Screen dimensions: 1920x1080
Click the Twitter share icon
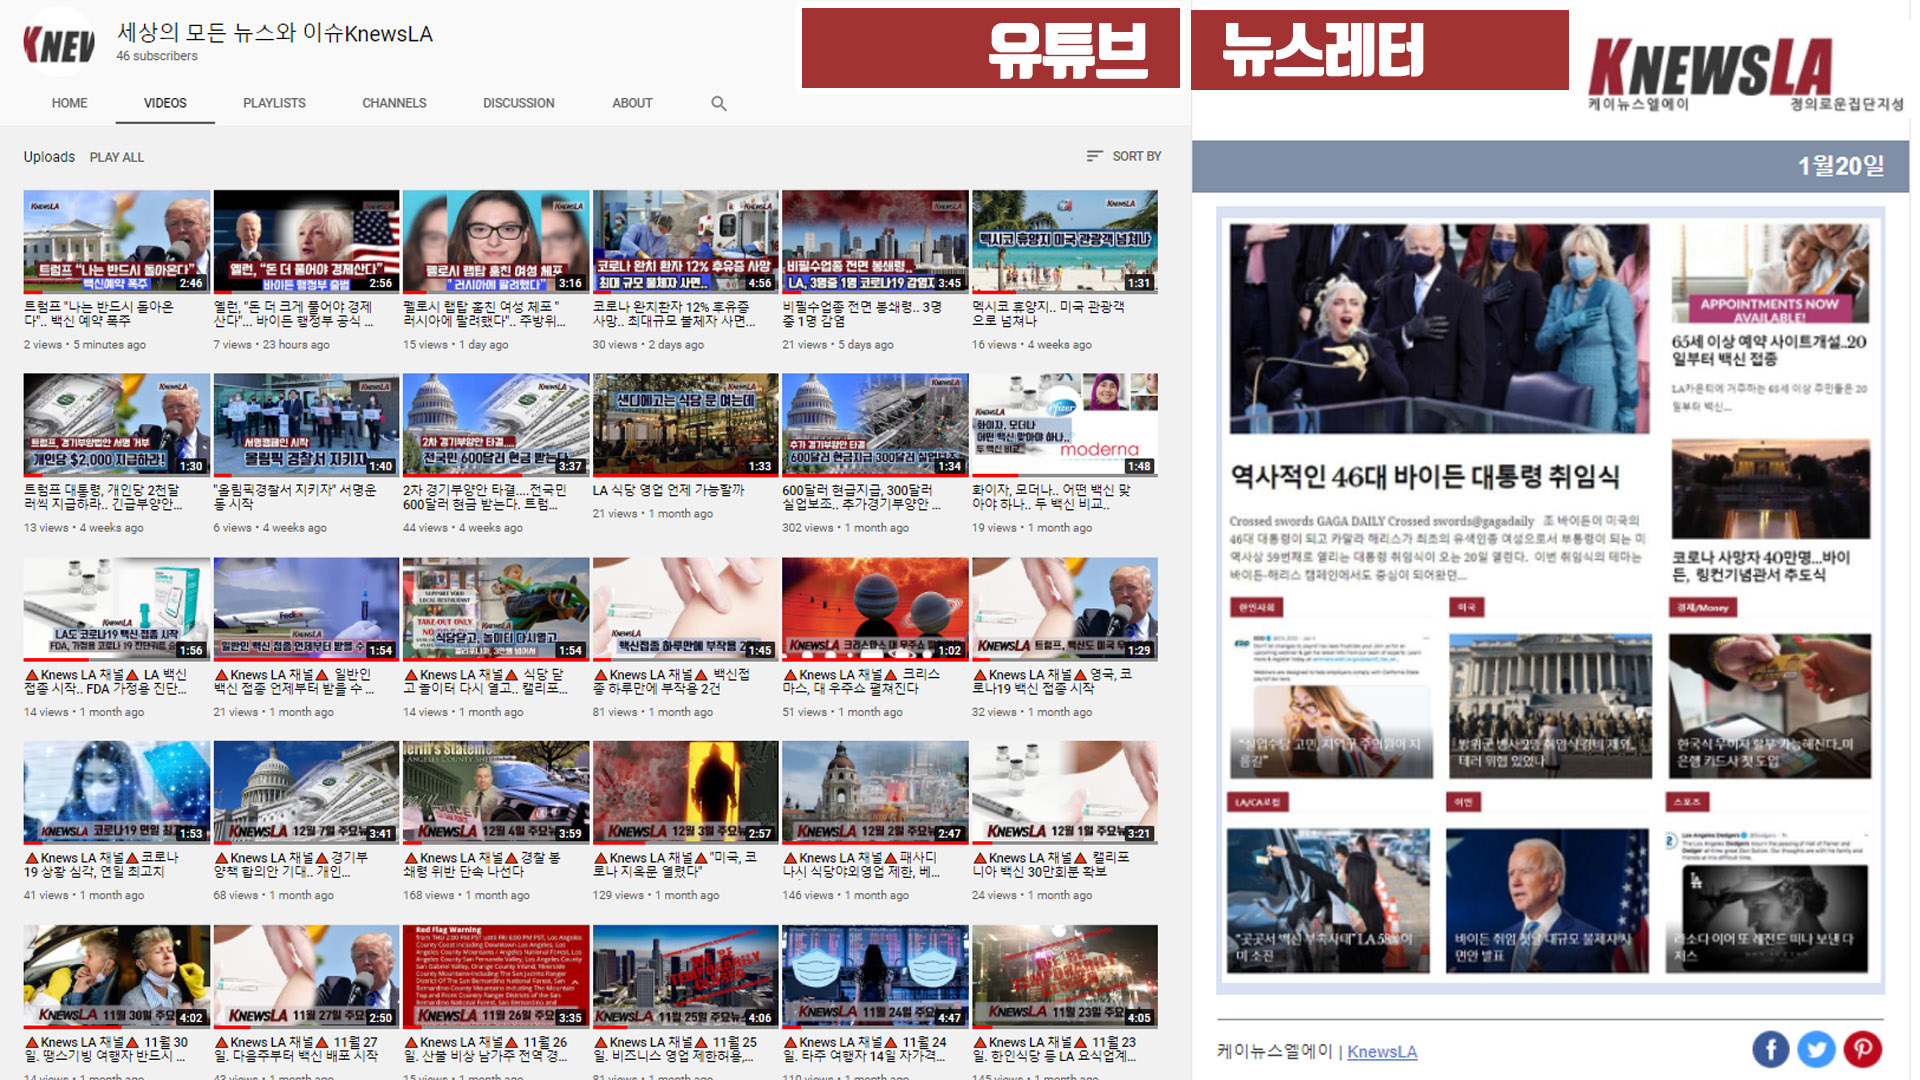(x=1816, y=1049)
